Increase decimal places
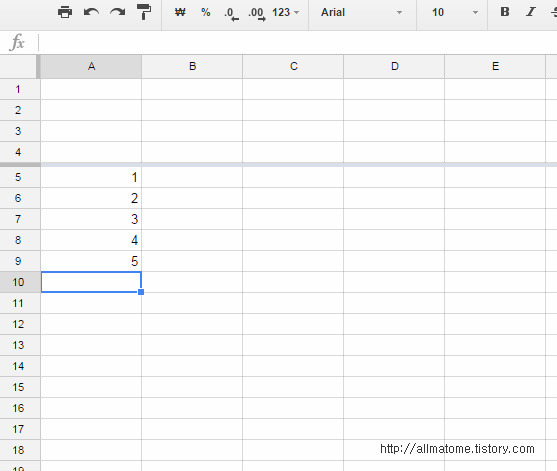557x471 pixels. coord(257,14)
